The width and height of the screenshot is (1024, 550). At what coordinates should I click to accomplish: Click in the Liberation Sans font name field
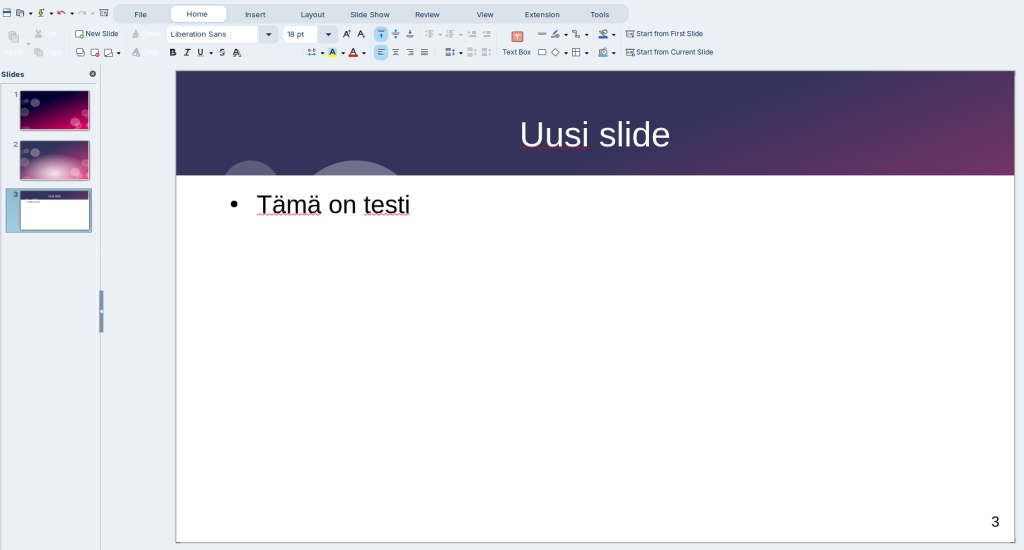[x=212, y=34]
